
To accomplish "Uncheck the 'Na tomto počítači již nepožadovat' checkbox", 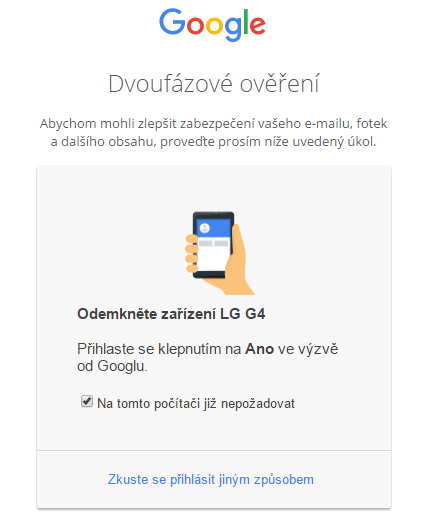I will pos(87,401).
